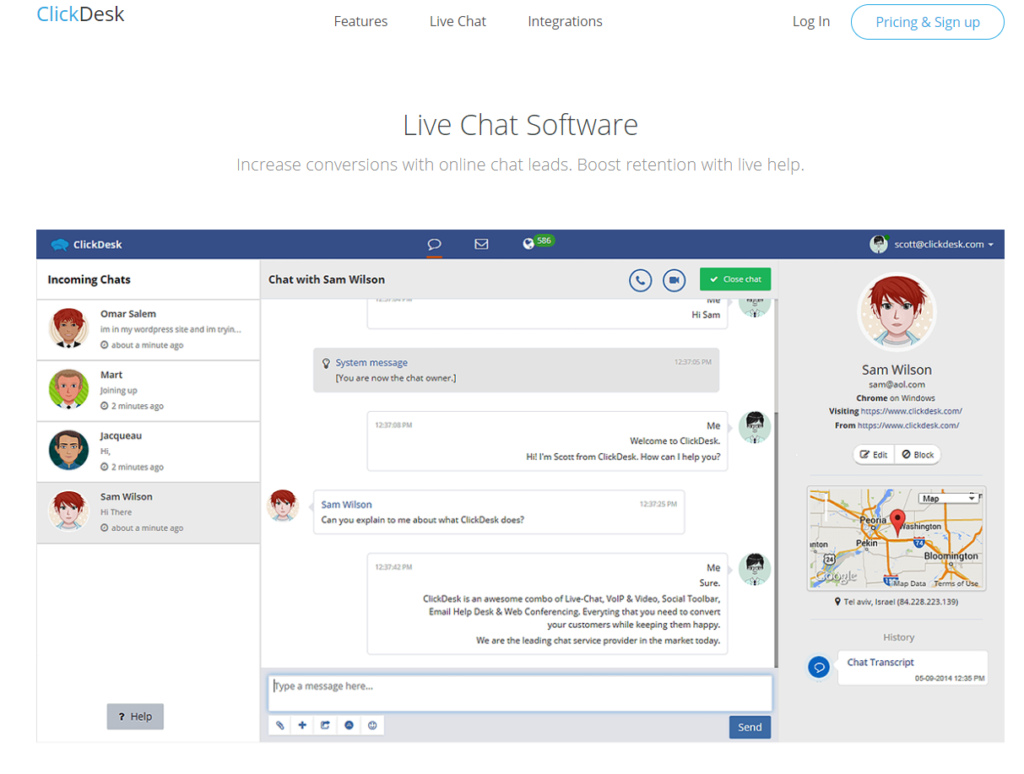Open the emoticon smiley picker

[372, 725]
